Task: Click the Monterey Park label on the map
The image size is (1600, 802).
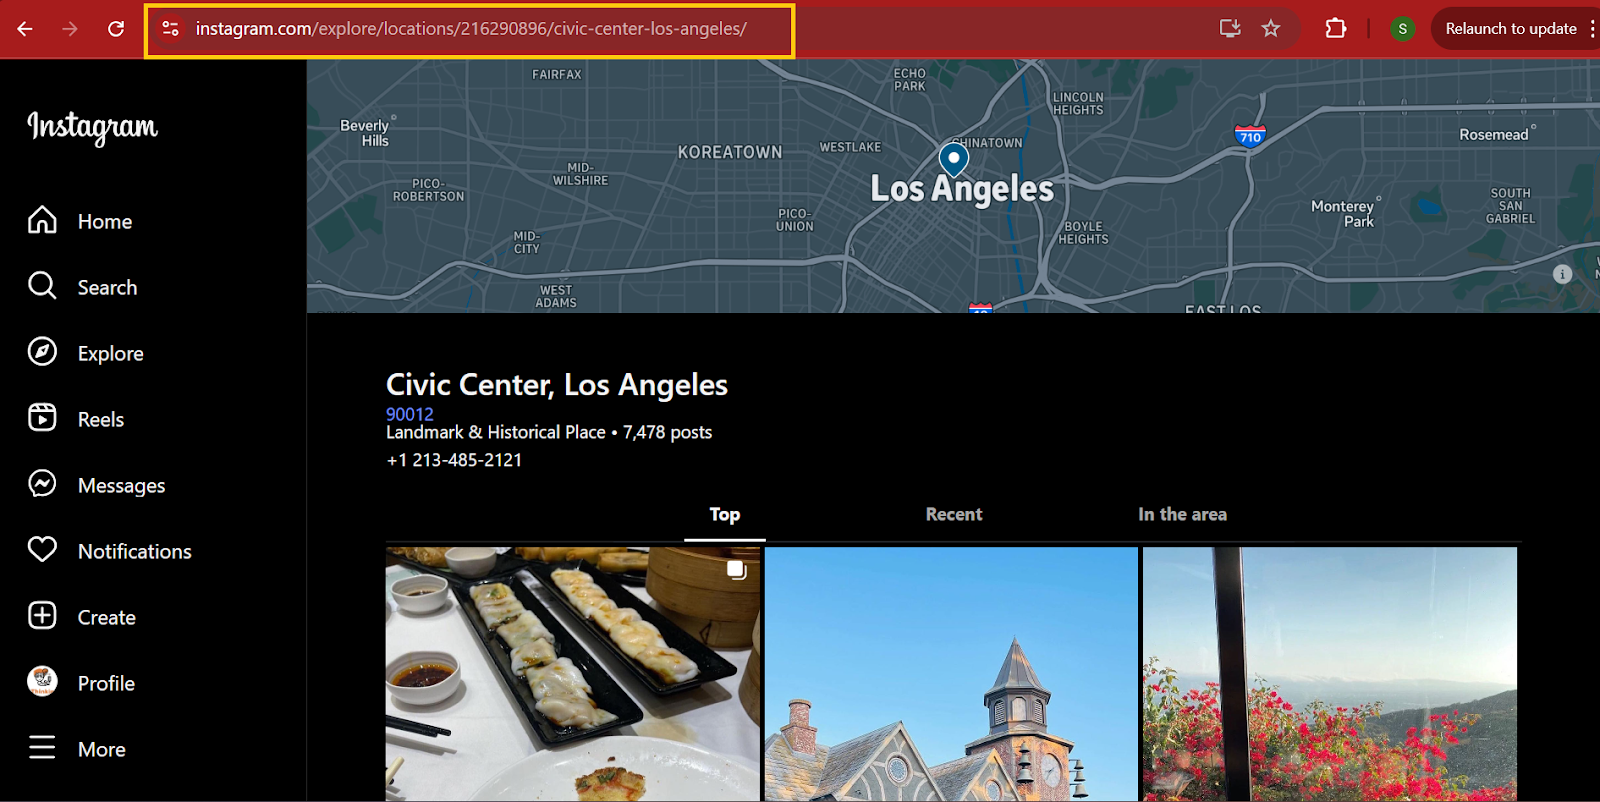Action: click(x=1344, y=214)
